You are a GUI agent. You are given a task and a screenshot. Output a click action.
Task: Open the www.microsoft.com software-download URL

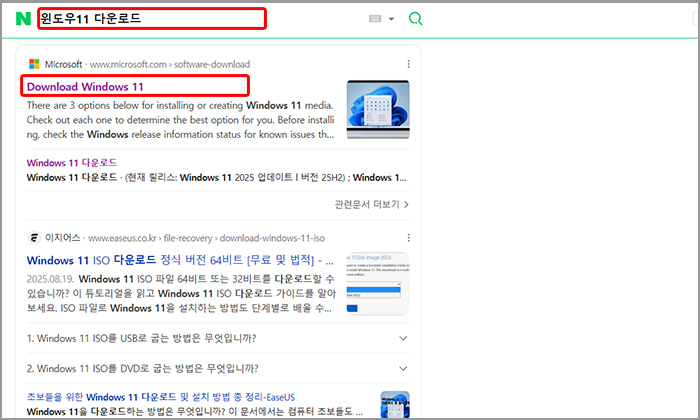[x=170, y=64]
